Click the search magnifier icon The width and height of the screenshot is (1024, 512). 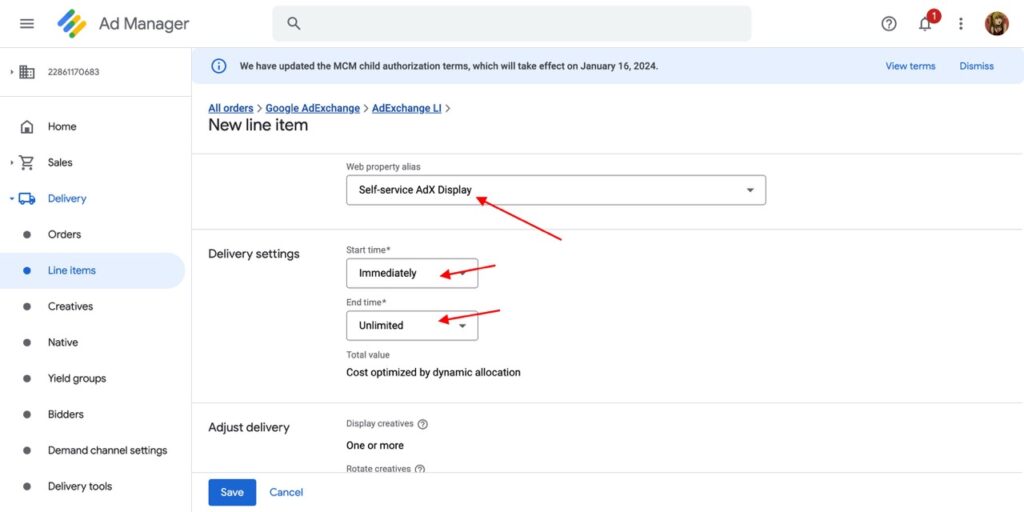click(x=294, y=23)
